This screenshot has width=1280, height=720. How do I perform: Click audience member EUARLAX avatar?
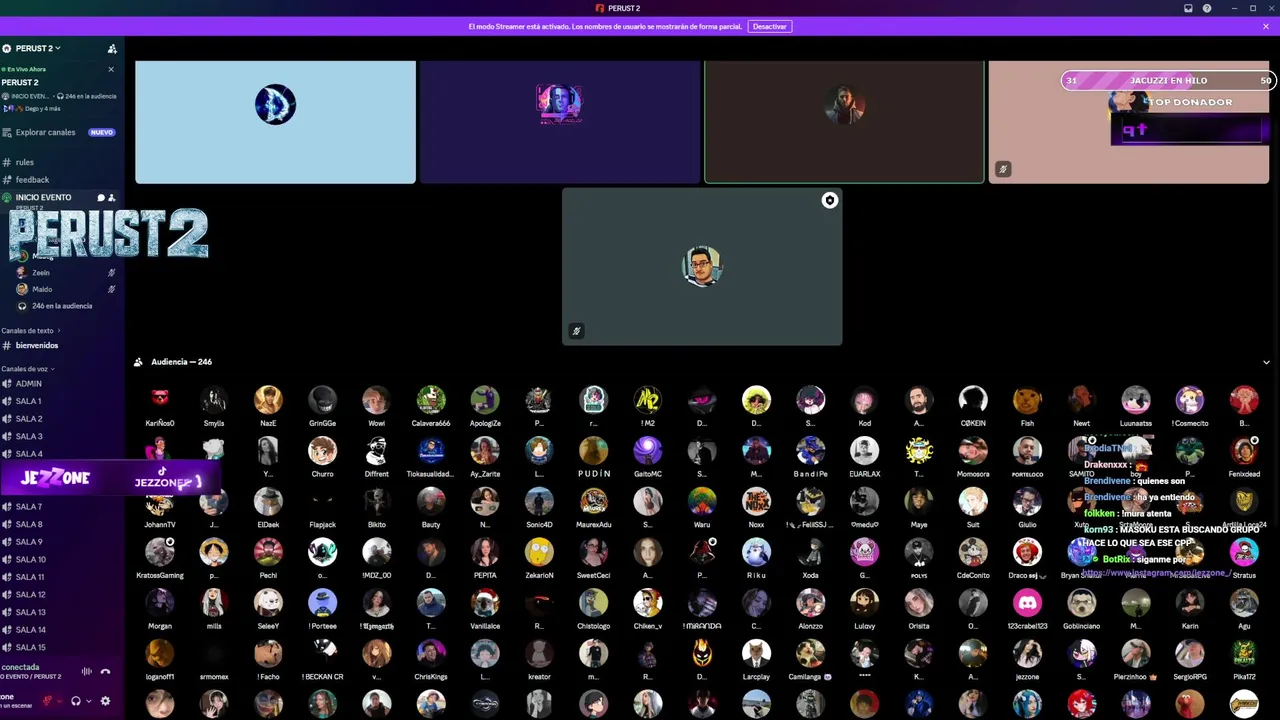tap(864, 451)
